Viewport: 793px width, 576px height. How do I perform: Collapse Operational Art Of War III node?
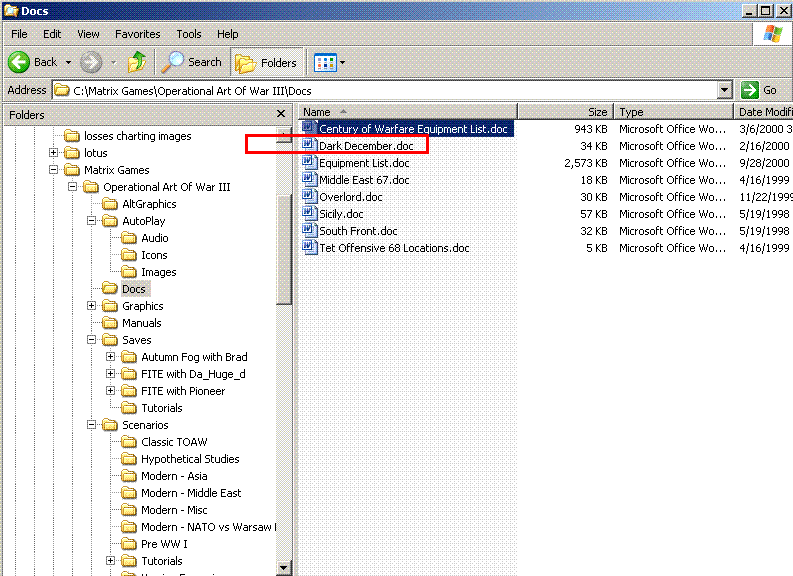(73, 187)
